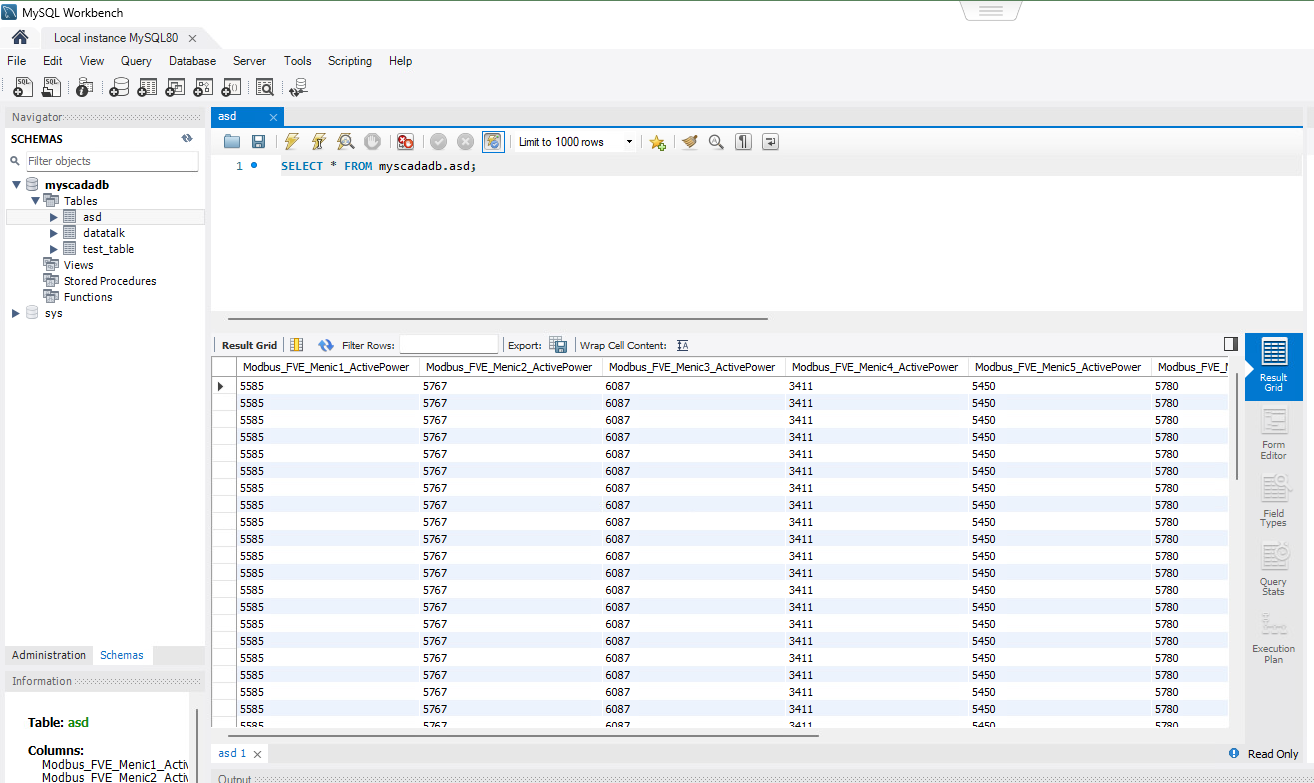Expand the datatalk table
Image resolution: width=1314 pixels, height=783 pixels.
(x=54, y=233)
